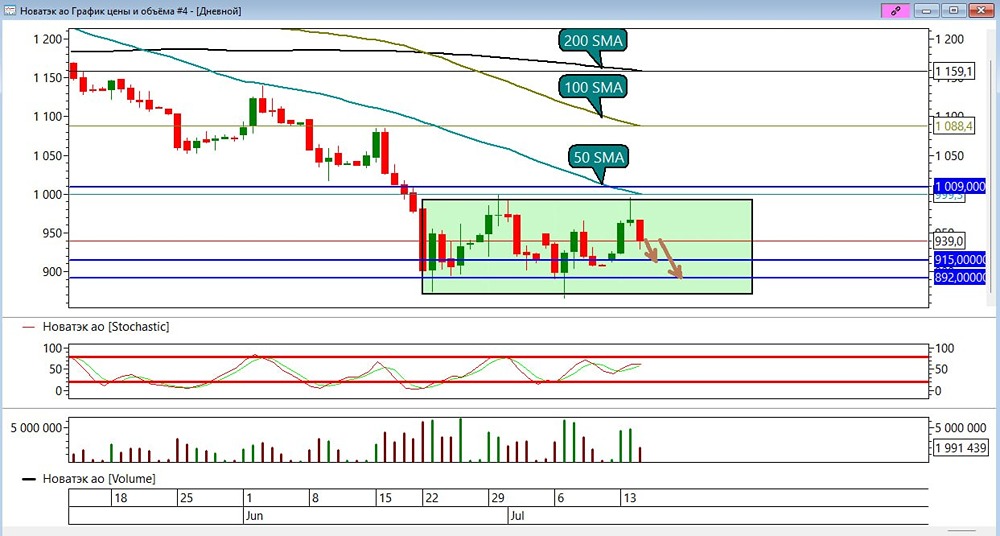Click the chart window icon at top-left
This screenshot has height=536, width=1000.
[10, 11]
